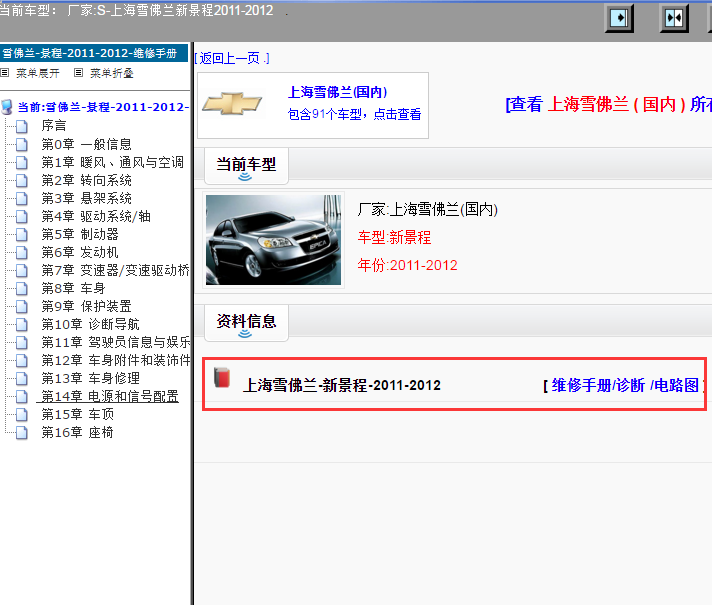Go back via 返回上一页 link
The width and height of the screenshot is (712, 605).
pos(232,58)
